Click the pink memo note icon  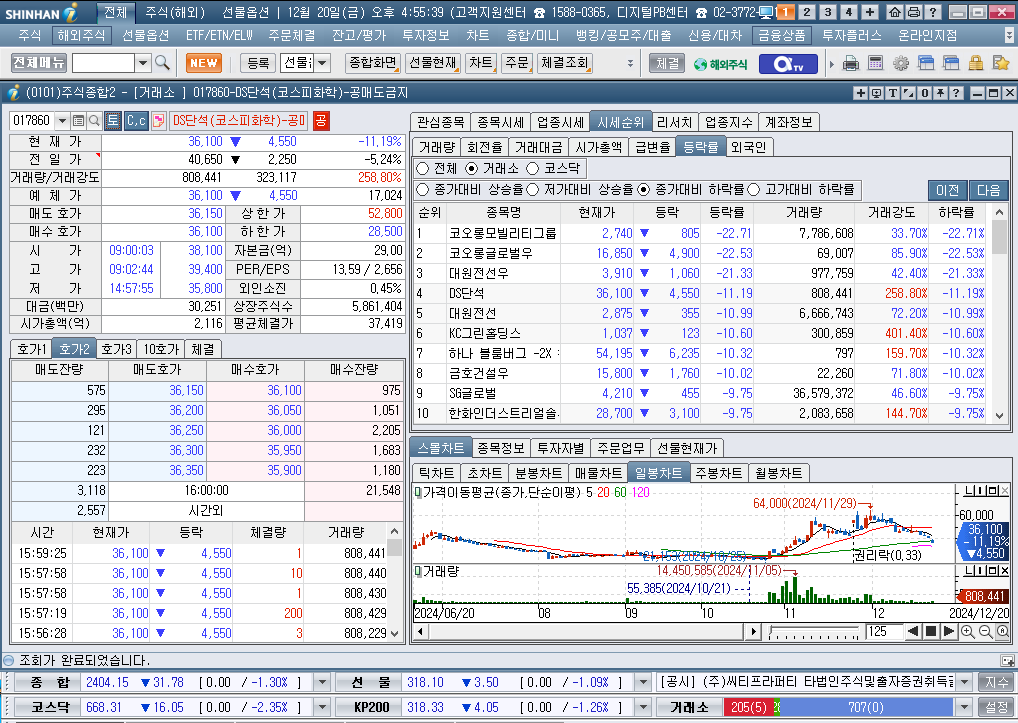pos(158,121)
